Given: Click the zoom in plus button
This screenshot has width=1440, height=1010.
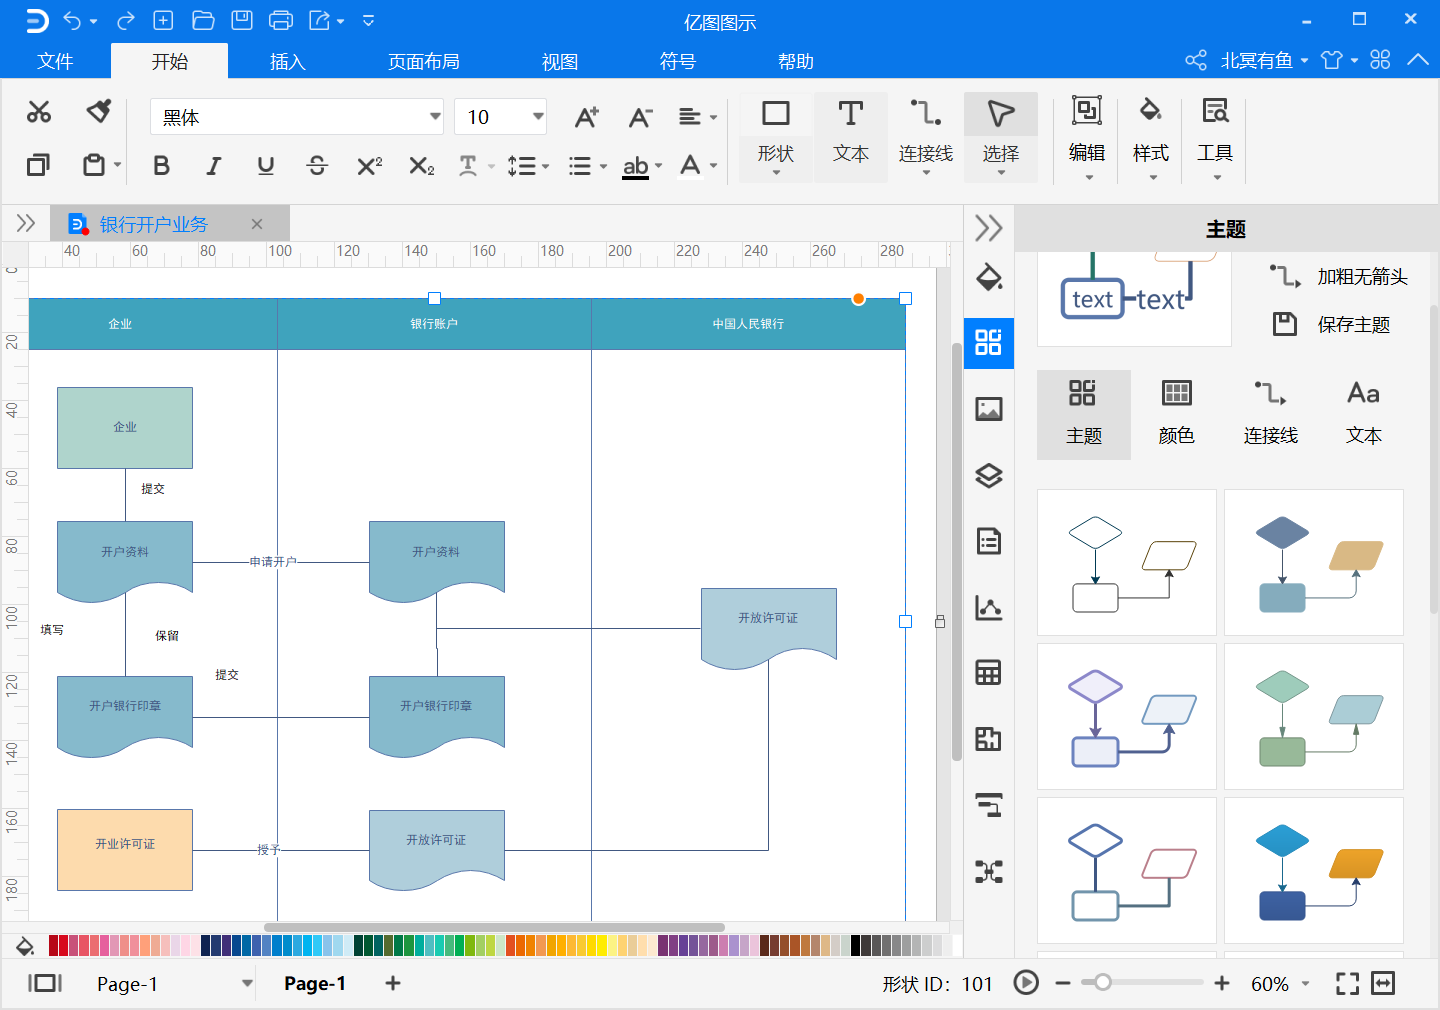Looking at the screenshot, I should tap(1222, 983).
